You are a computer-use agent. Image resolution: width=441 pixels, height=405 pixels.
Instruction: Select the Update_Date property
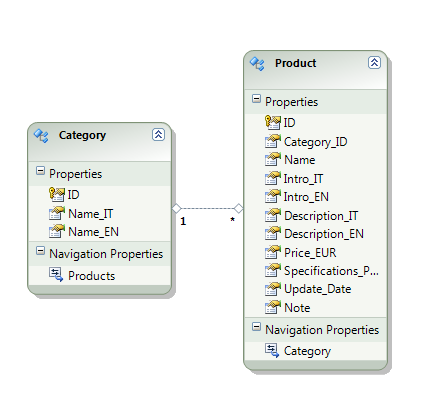click(x=316, y=289)
